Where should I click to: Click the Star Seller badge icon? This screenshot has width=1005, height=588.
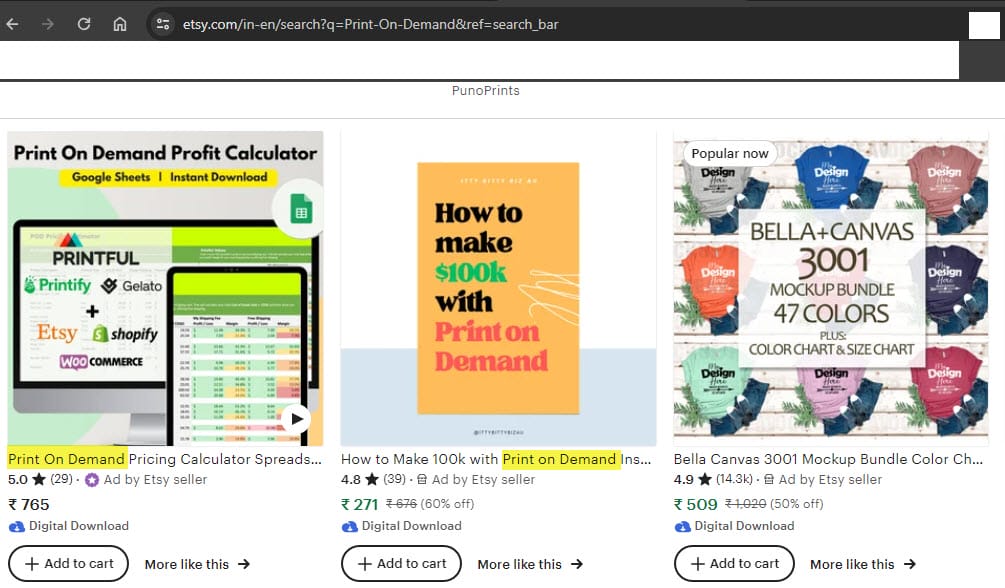[x=92, y=480]
